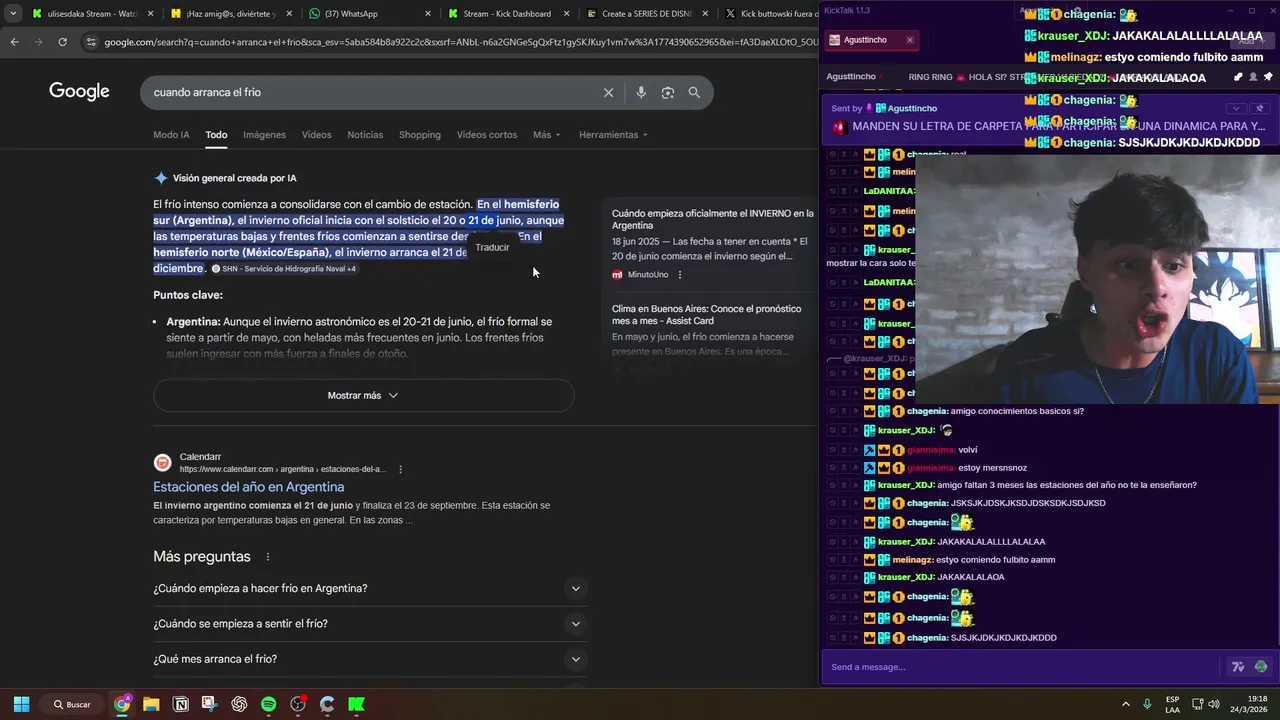Click the Google search input field
The width and height of the screenshot is (1280, 720).
coord(370,92)
